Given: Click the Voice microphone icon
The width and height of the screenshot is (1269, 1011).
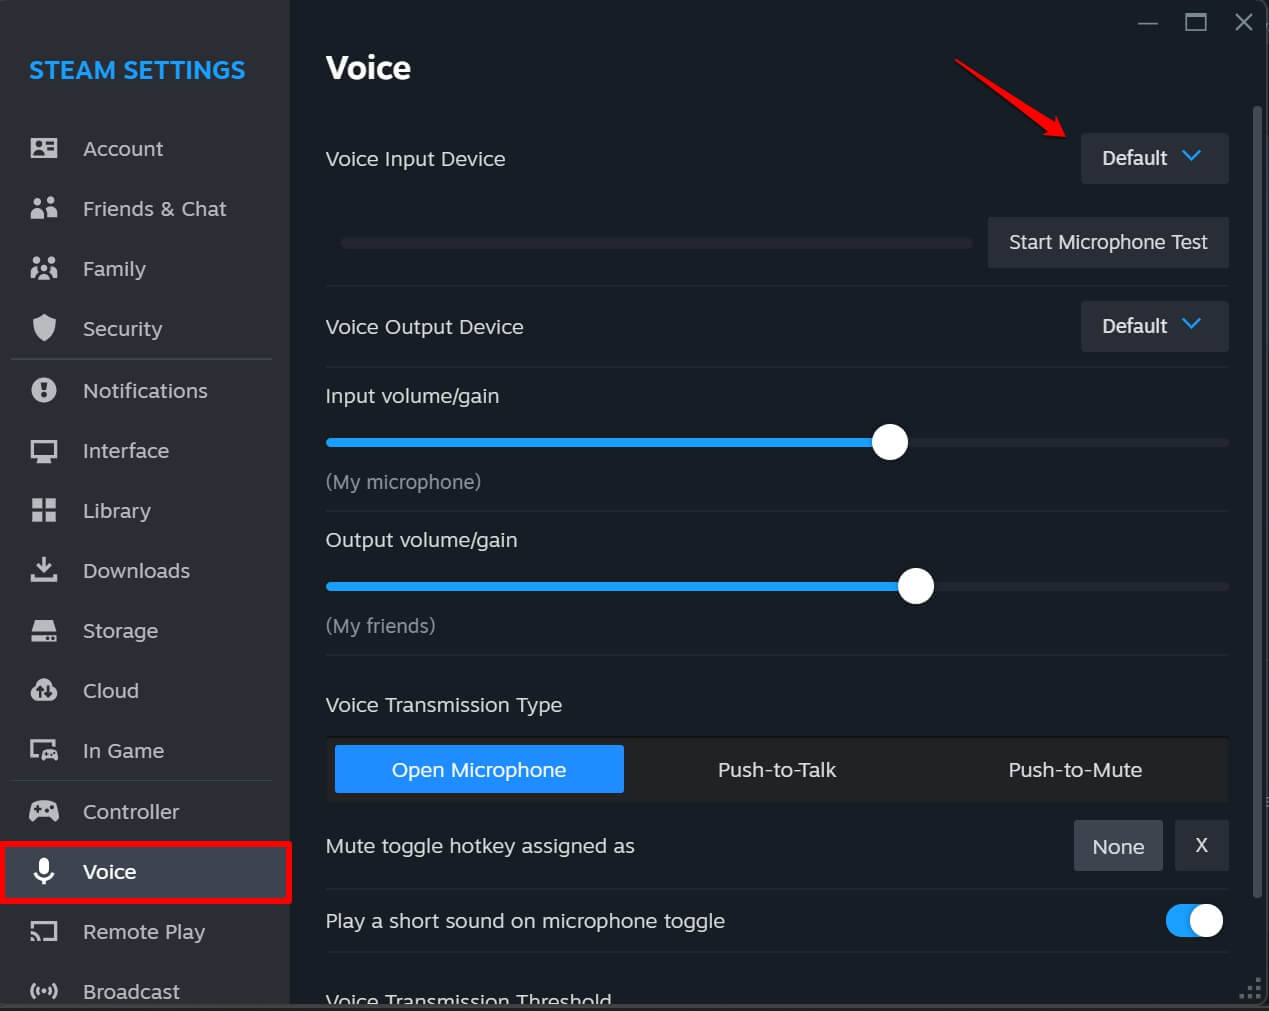Looking at the screenshot, I should tap(44, 871).
